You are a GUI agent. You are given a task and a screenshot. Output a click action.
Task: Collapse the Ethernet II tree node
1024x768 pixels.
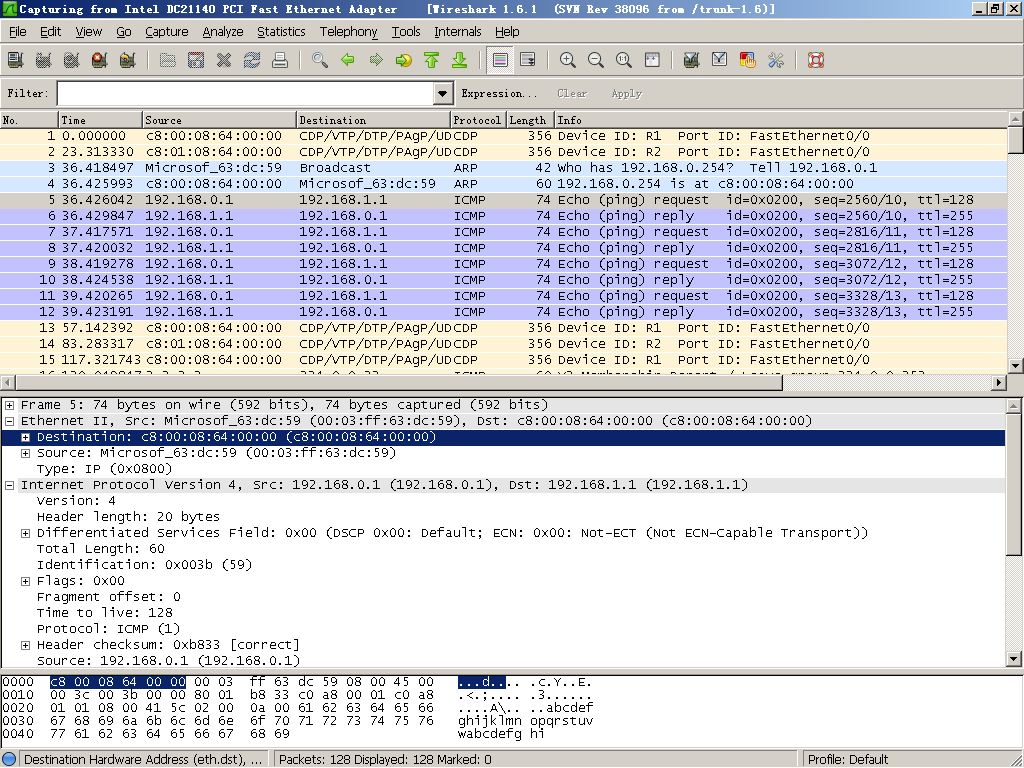pos(10,421)
